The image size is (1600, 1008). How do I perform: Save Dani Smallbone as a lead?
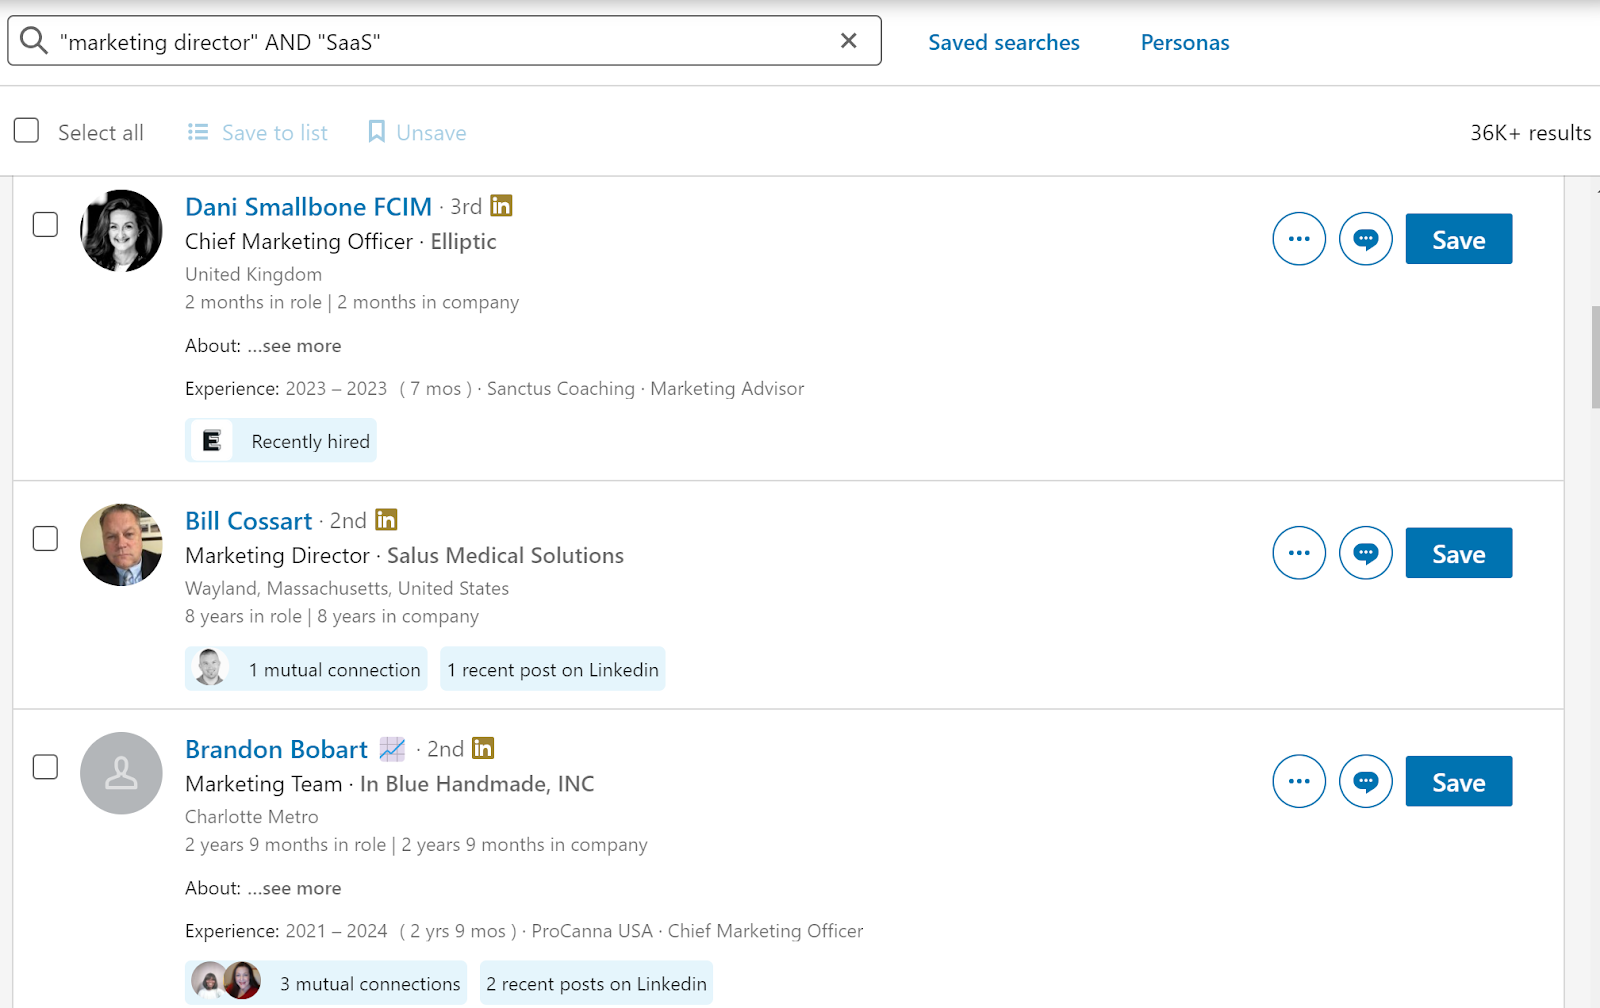1459,239
